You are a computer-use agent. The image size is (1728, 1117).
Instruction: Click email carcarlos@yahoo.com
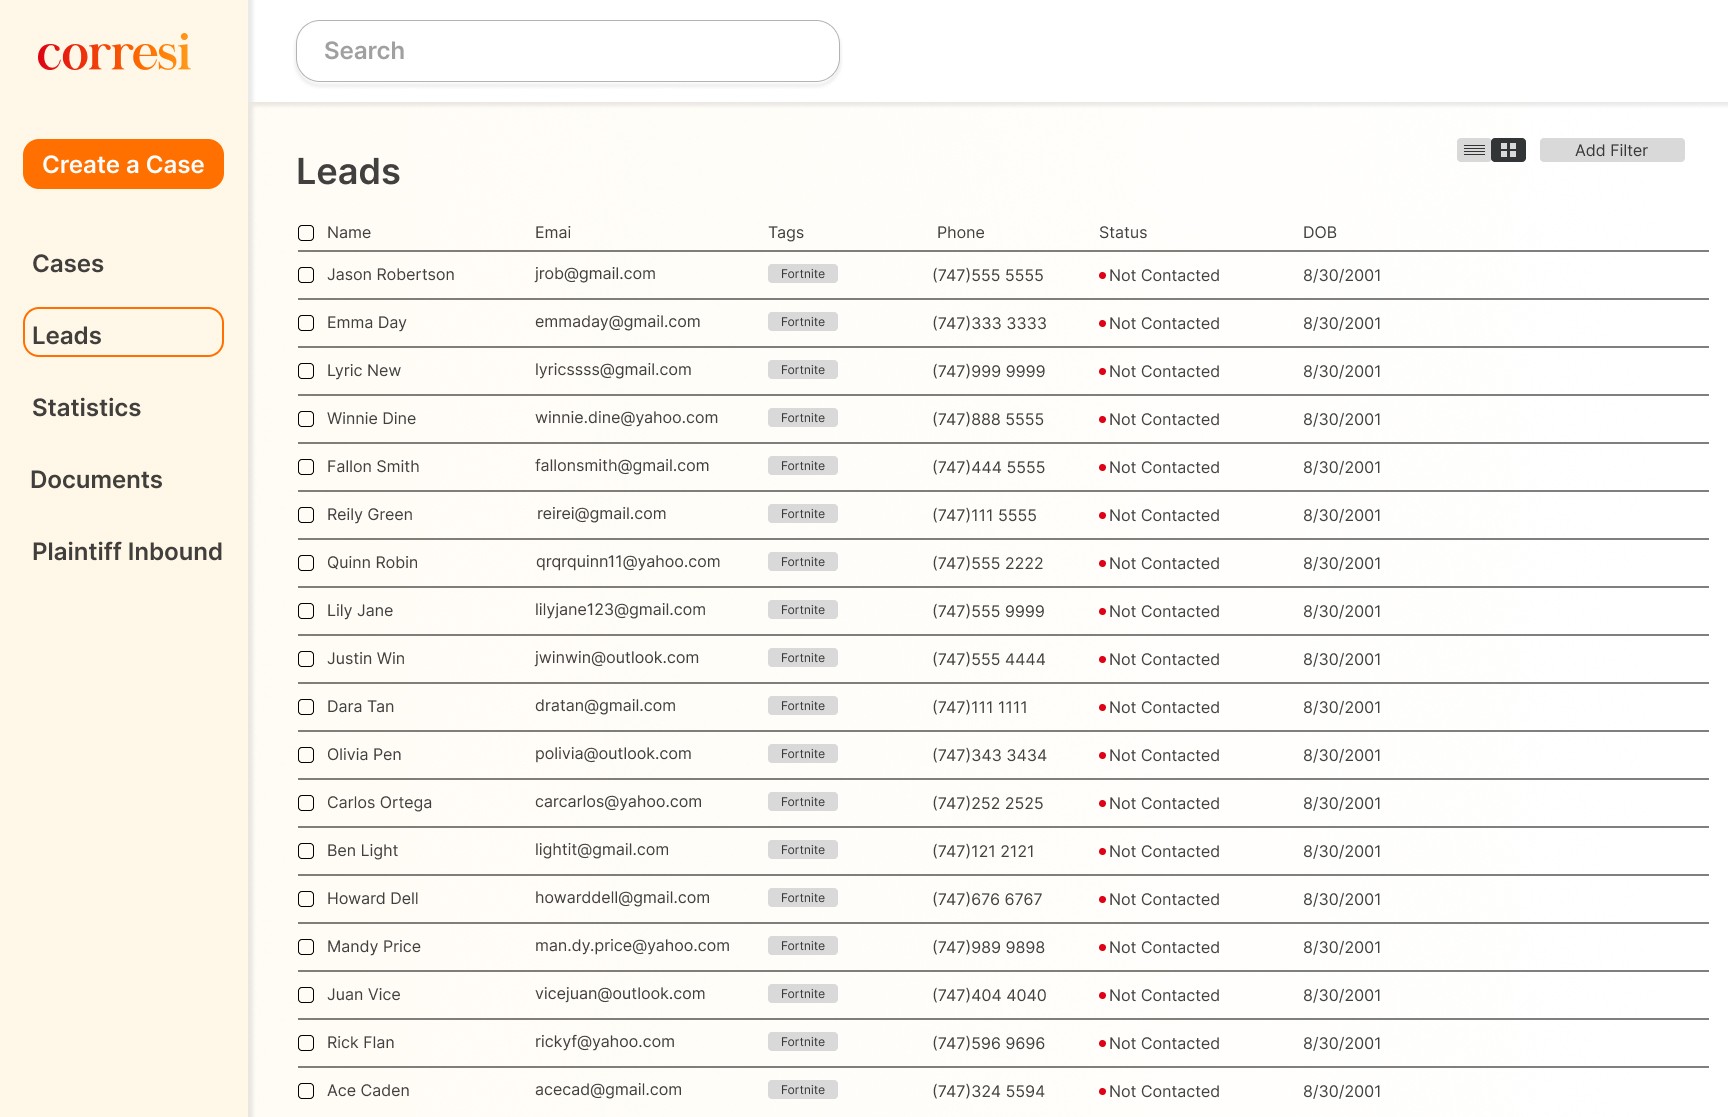(x=618, y=802)
